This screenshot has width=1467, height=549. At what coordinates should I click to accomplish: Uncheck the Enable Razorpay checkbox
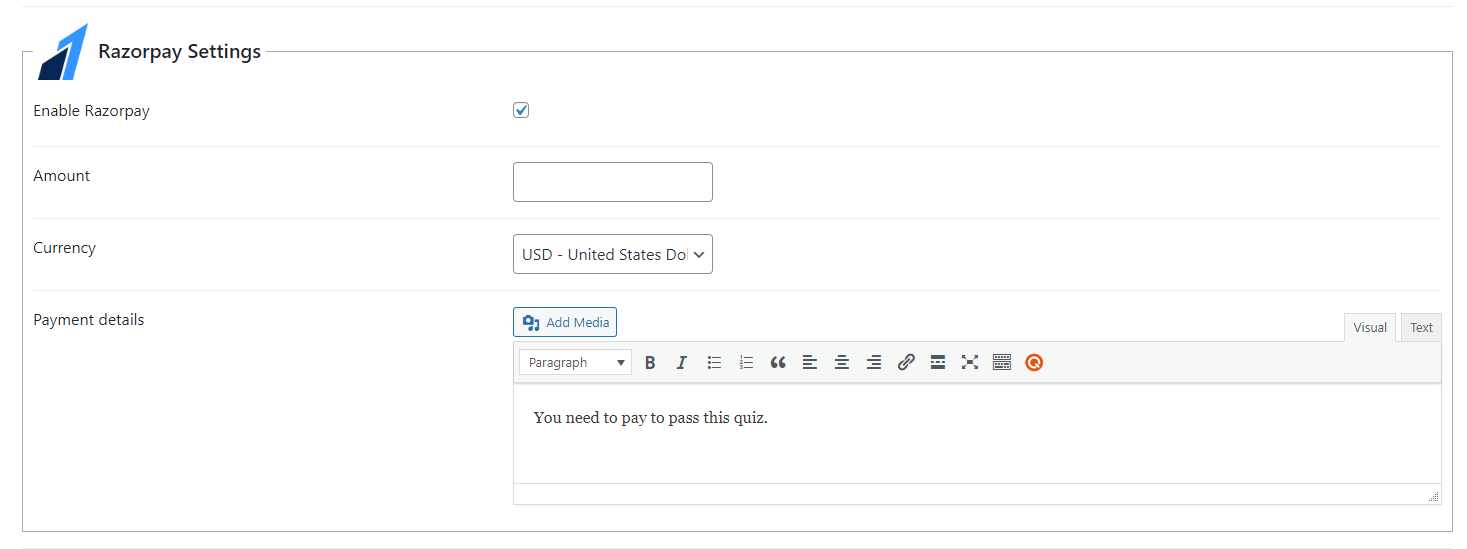point(521,110)
